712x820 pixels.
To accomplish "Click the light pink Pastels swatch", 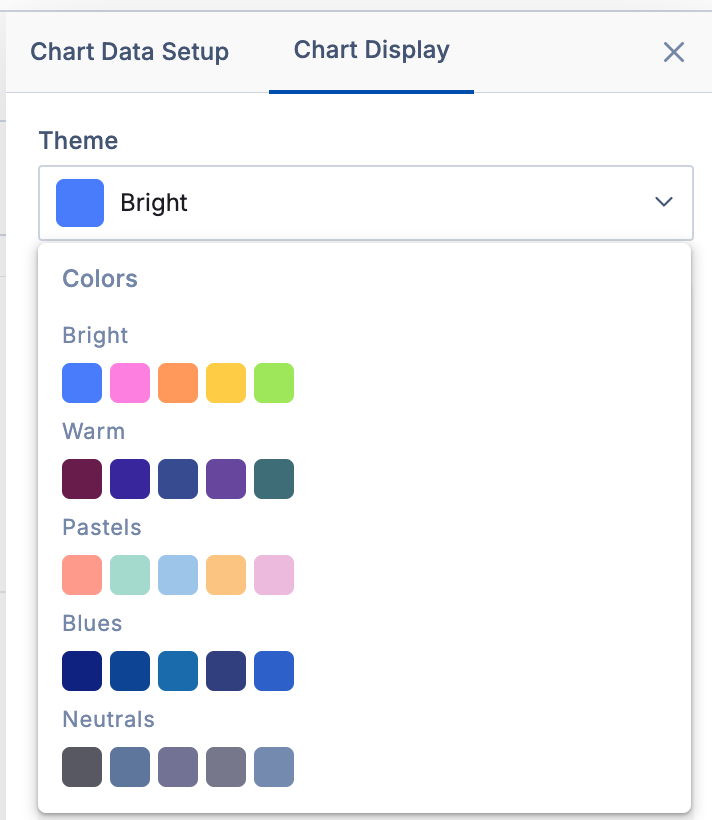I will point(274,575).
